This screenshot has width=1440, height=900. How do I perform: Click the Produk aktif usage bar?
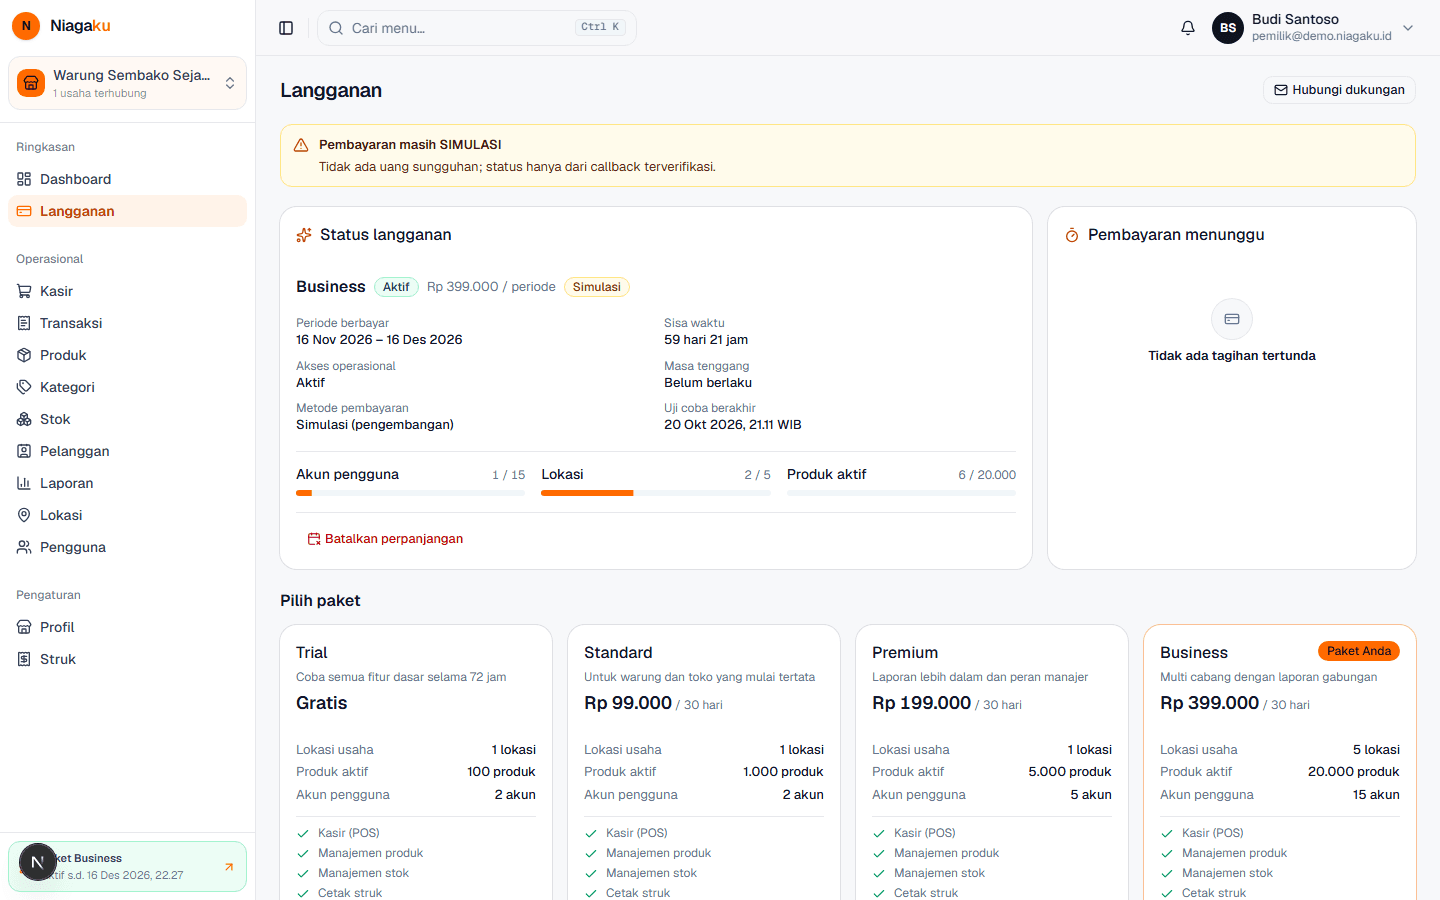click(901, 493)
